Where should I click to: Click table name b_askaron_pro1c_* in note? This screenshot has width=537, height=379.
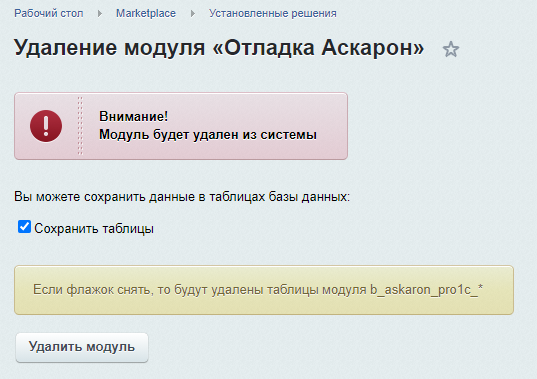point(426,290)
